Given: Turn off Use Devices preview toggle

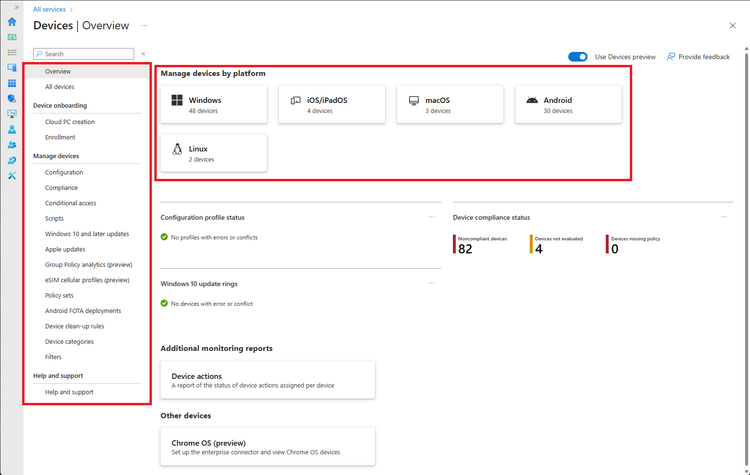Looking at the screenshot, I should pos(578,57).
